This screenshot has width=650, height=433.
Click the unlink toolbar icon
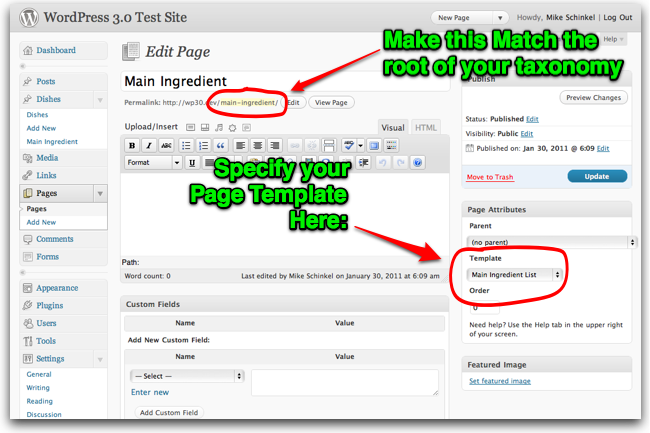[x=311, y=145]
